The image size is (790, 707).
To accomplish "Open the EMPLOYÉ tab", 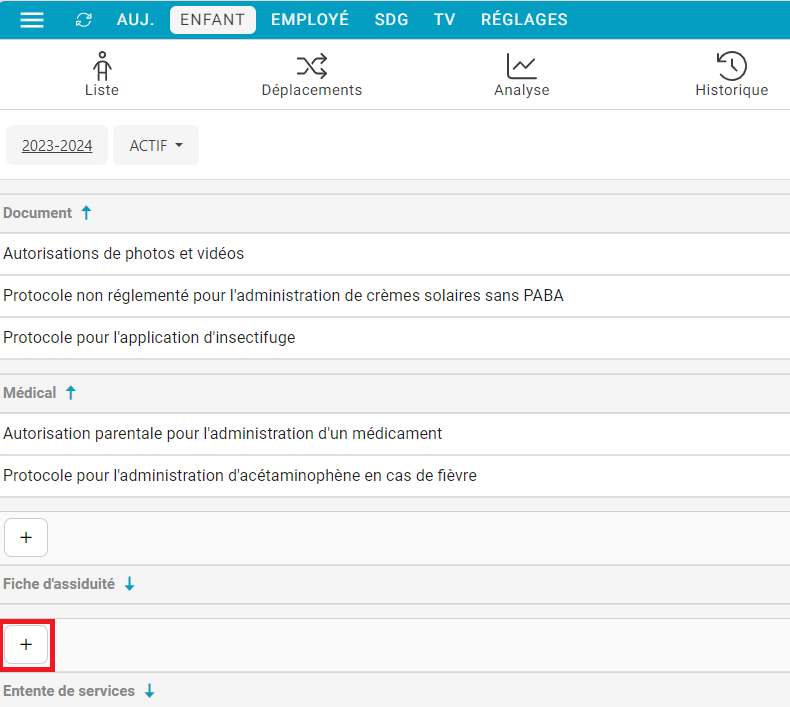I will coord(310,20).
